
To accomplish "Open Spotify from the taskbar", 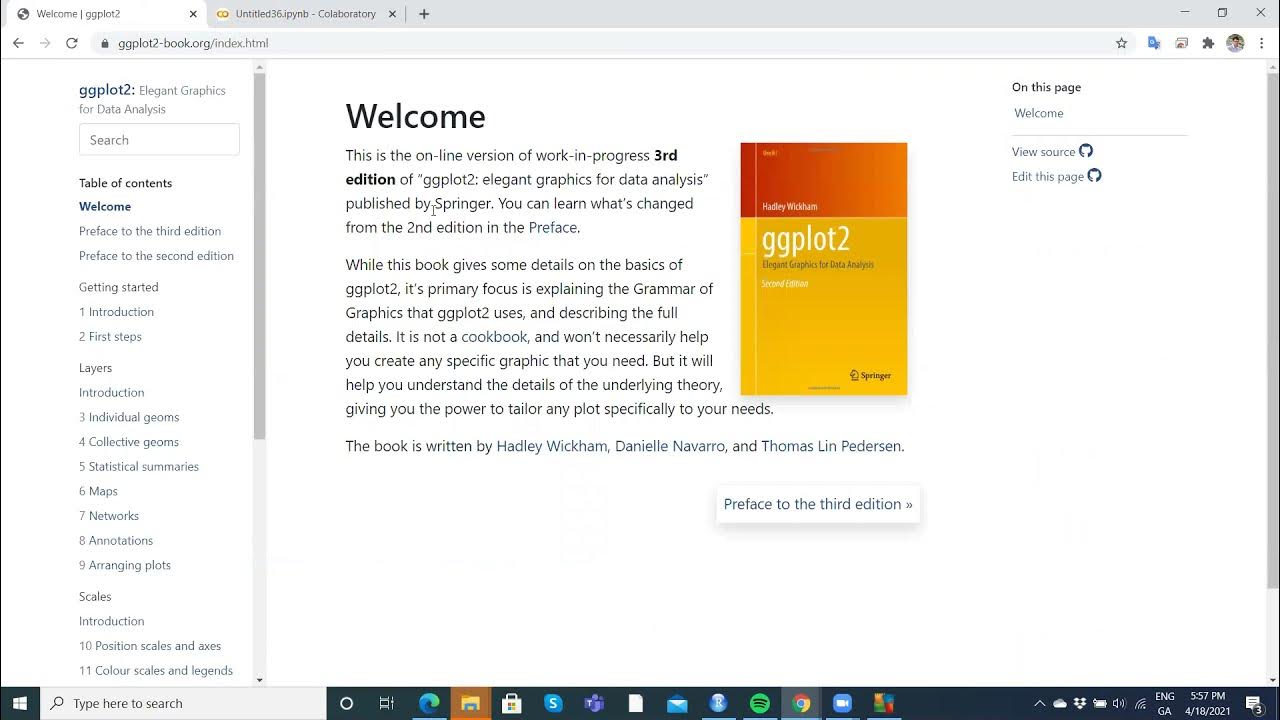I will pos(759,703).
